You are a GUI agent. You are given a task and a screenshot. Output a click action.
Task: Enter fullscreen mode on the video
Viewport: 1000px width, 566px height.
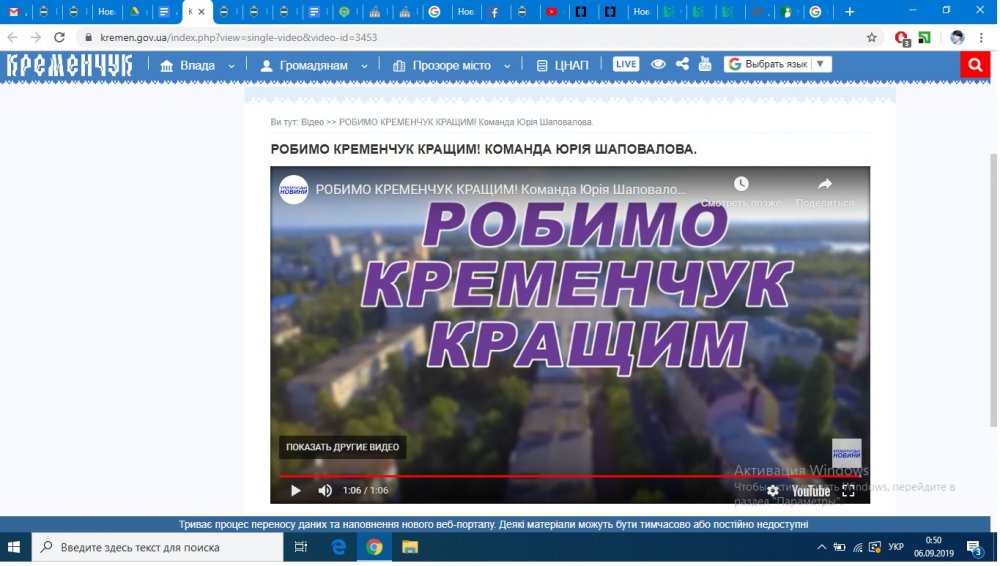(848, 490)
